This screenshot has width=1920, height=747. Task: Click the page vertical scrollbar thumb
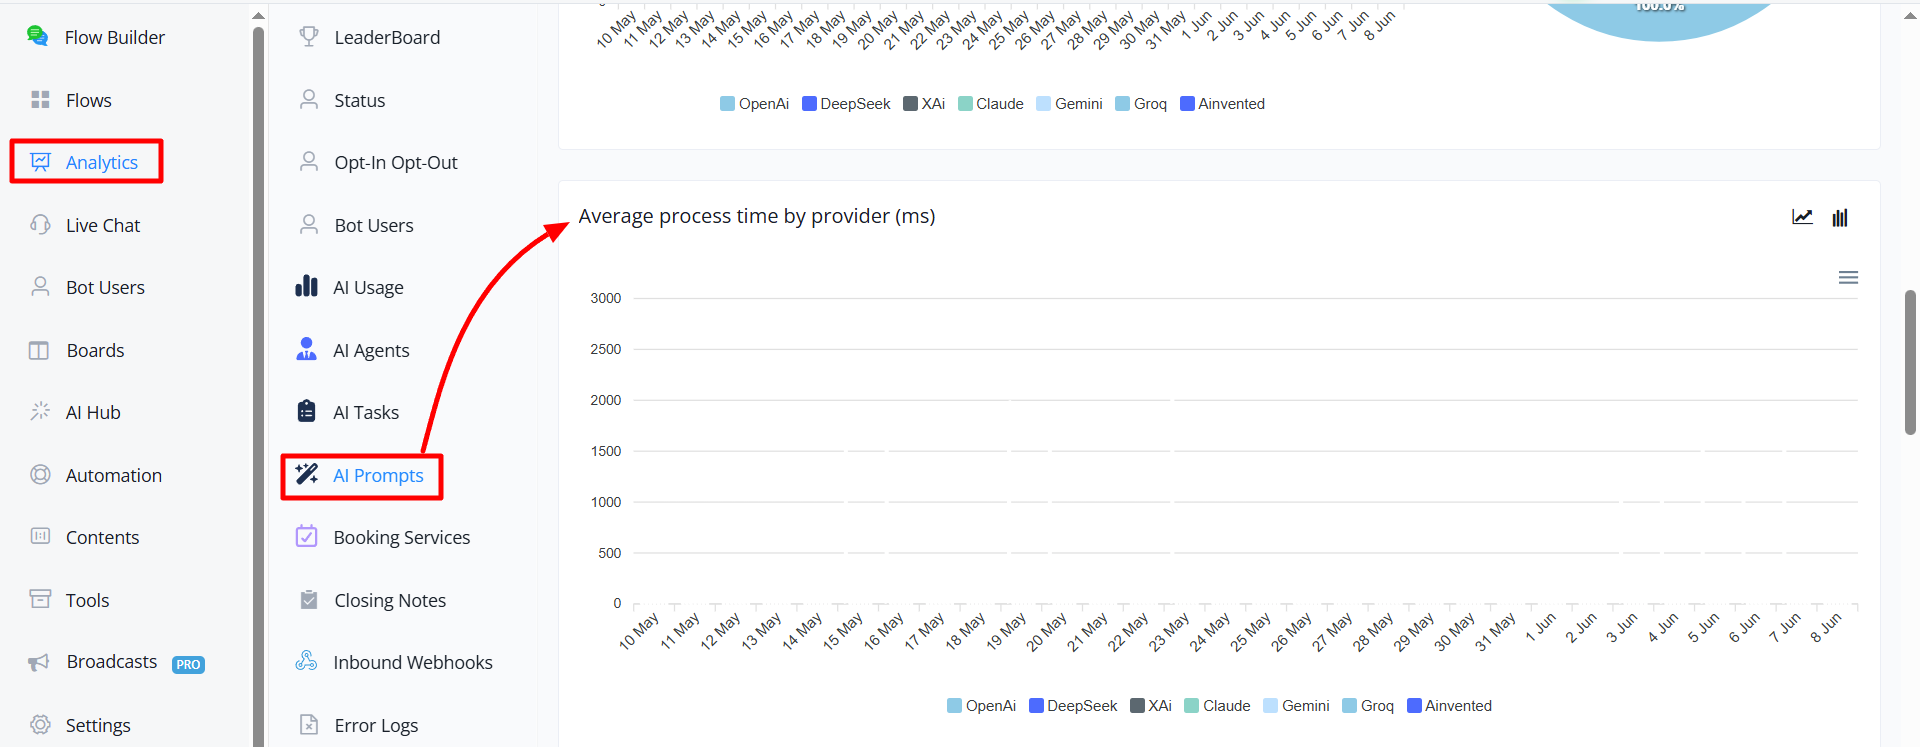click(x=1910, y=362)
